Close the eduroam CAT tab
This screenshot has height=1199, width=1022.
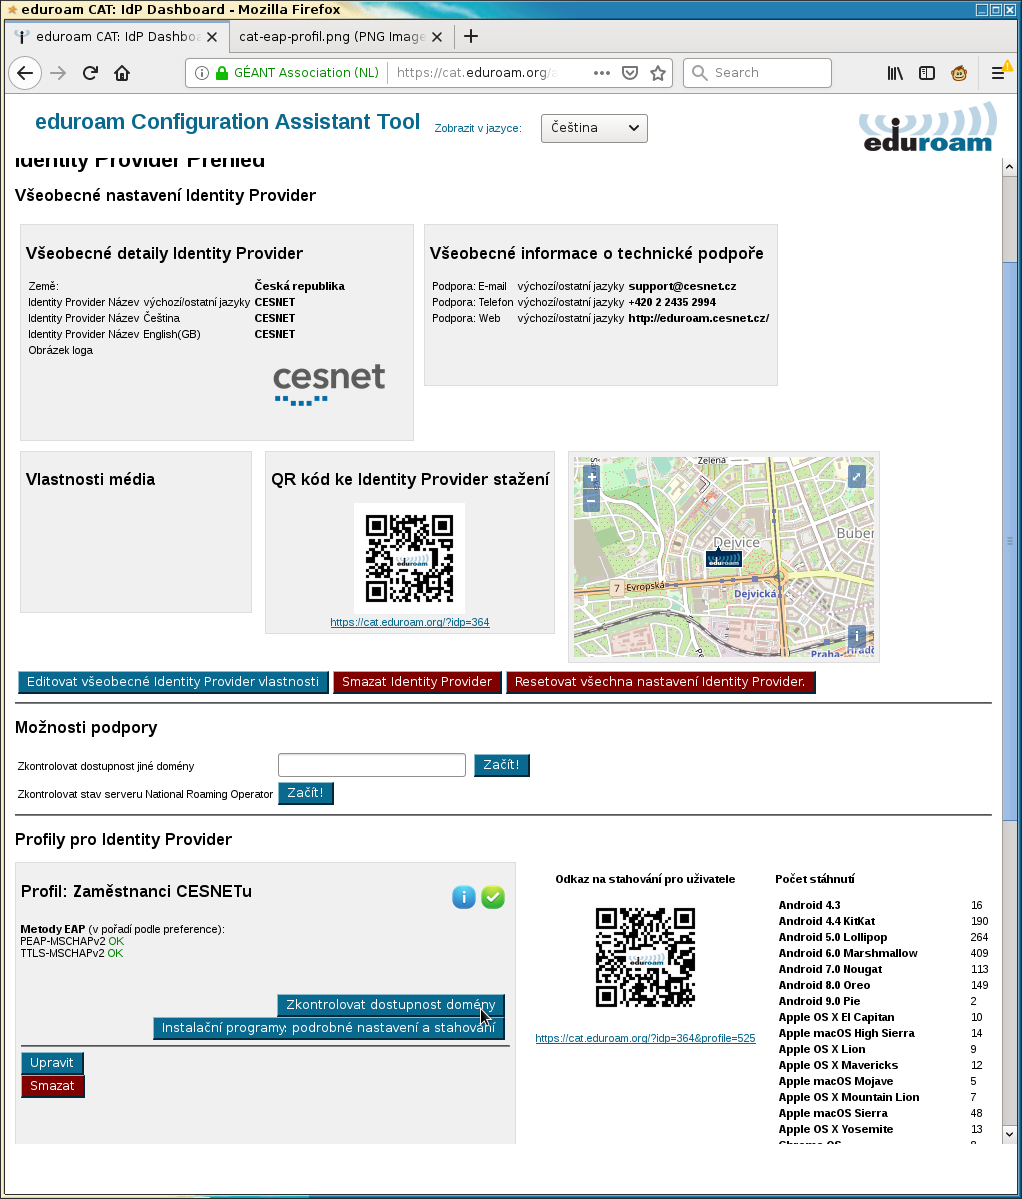(212, 37)
